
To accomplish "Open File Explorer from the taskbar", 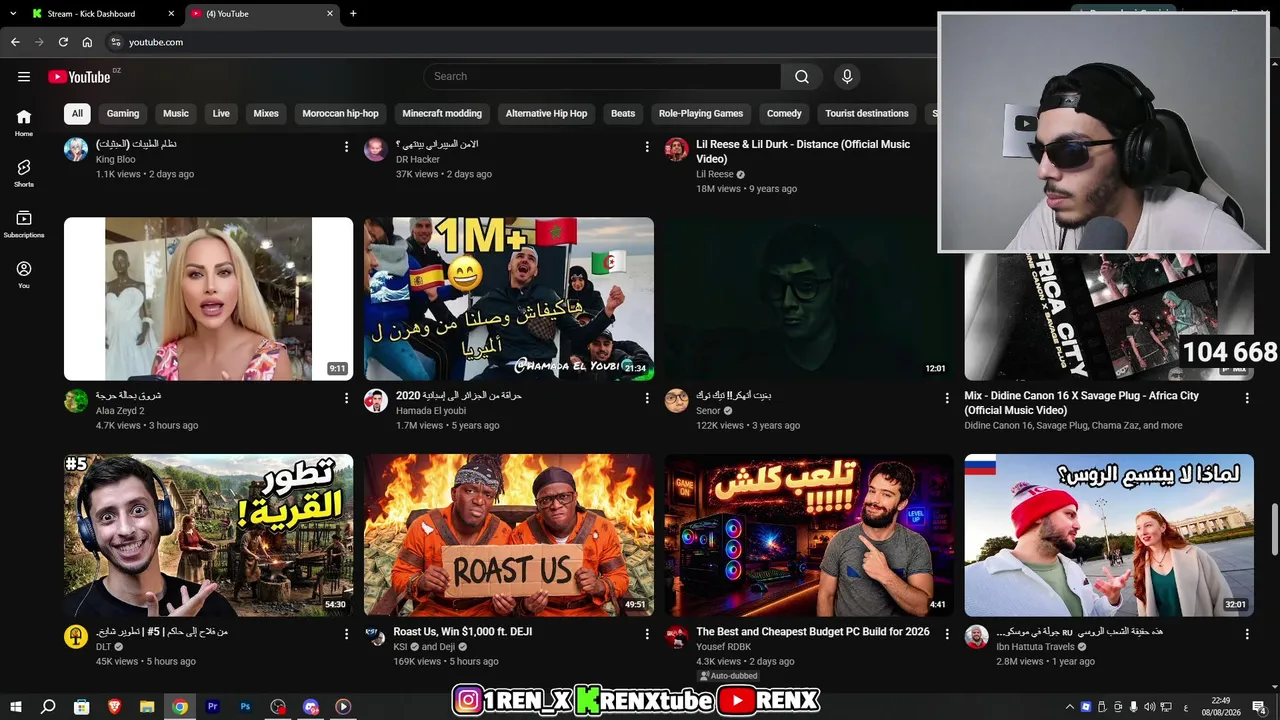I will click(147, 706).
